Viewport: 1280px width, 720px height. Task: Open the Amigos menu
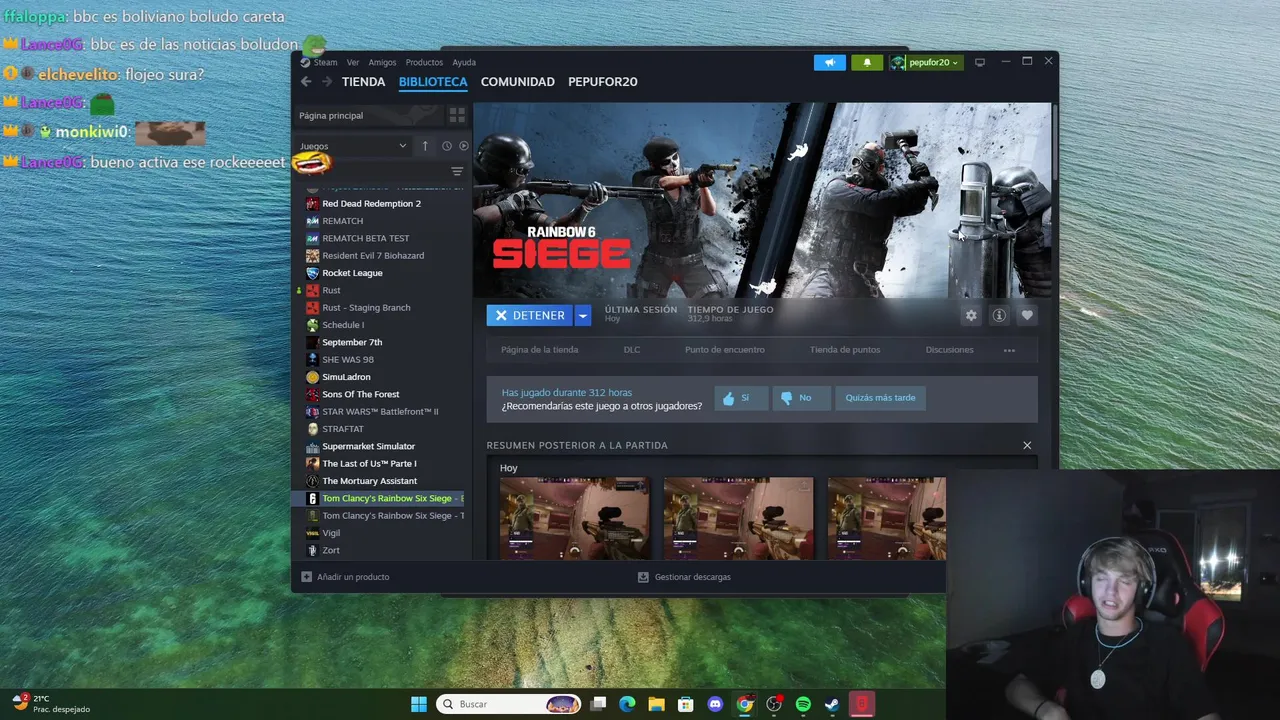tap(382, 62)
